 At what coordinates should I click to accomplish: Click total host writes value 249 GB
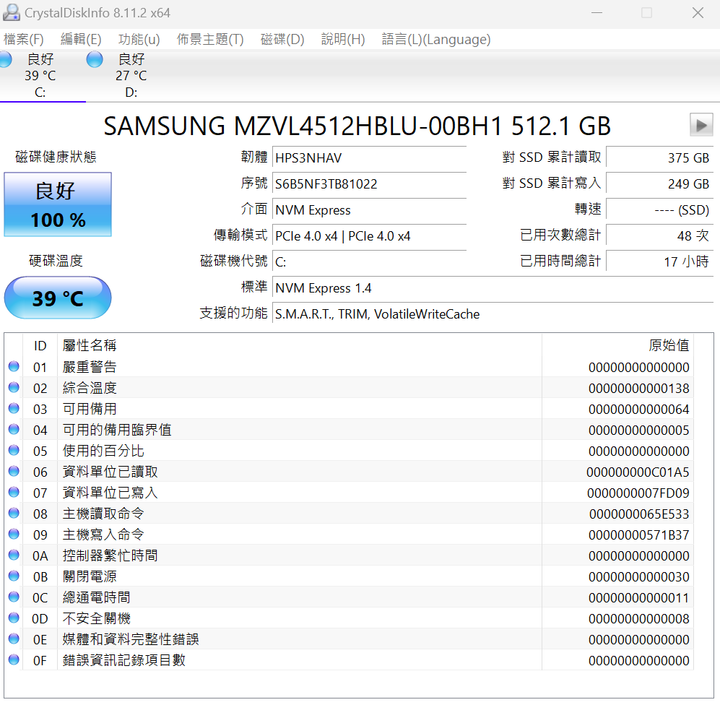[x=660, y=184]
